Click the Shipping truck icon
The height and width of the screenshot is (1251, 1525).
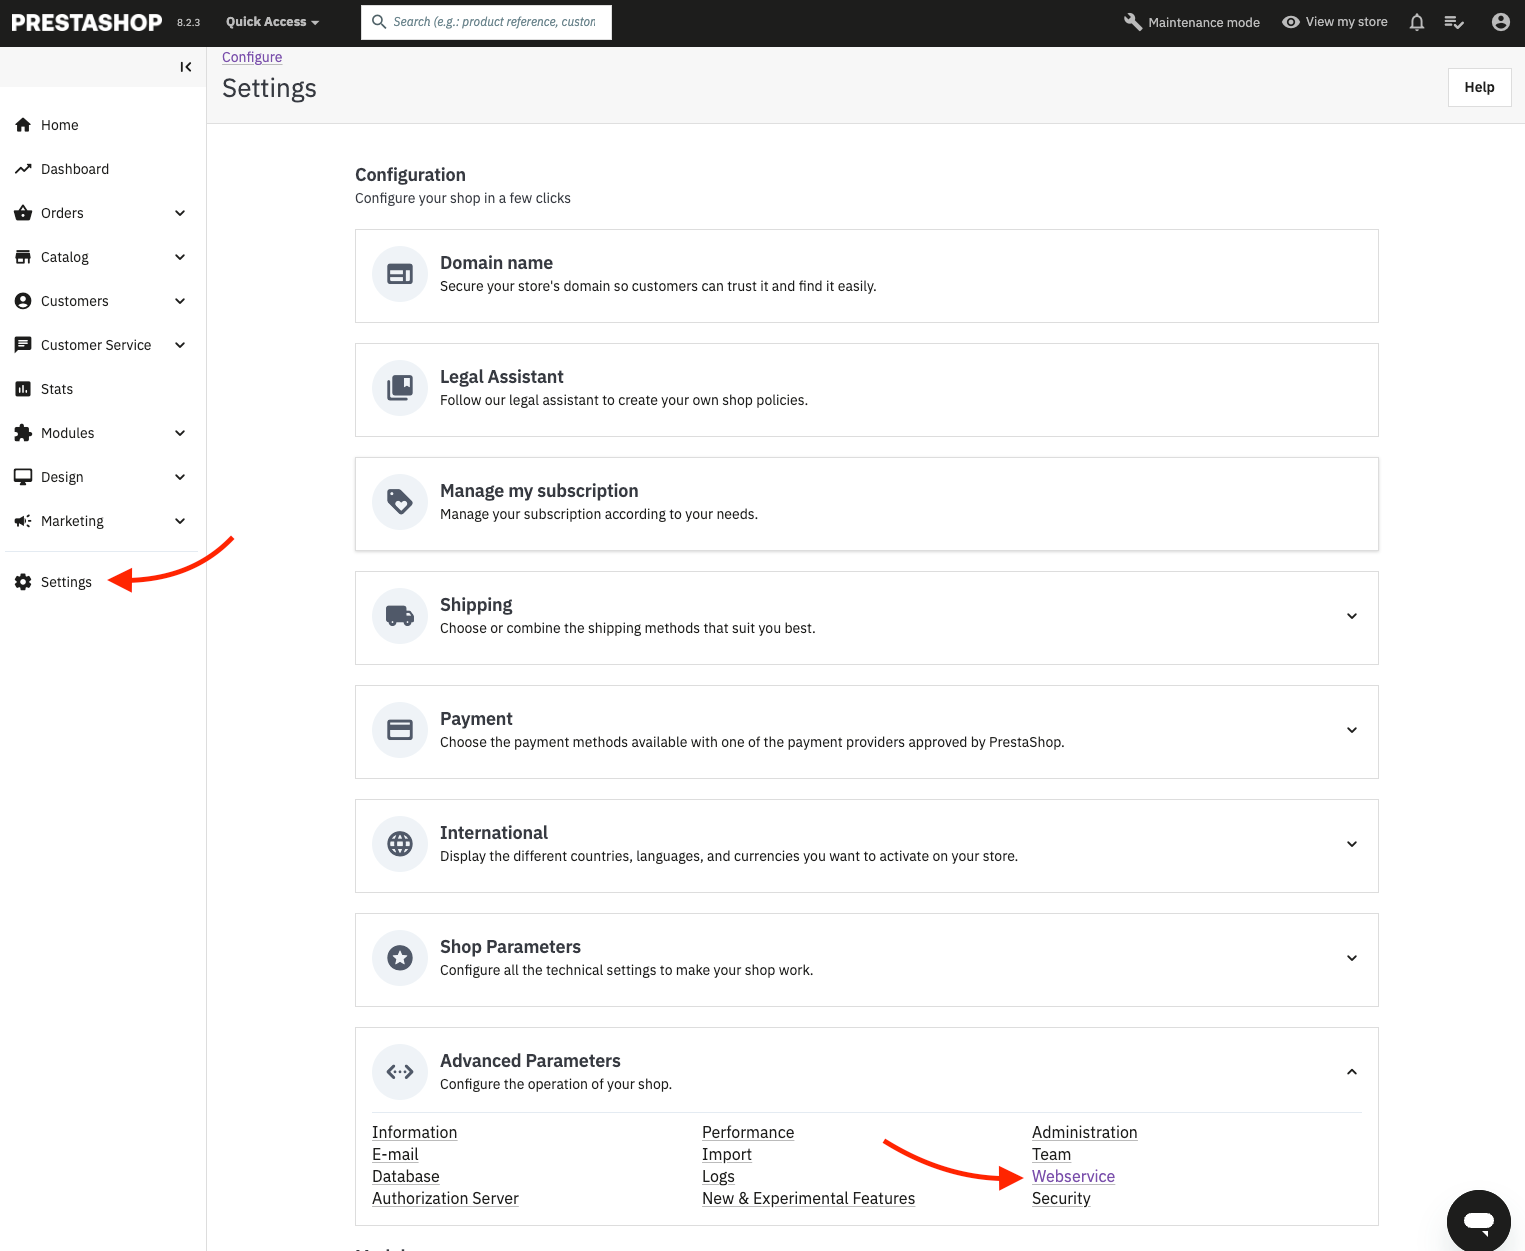click(x=400, y=616)
